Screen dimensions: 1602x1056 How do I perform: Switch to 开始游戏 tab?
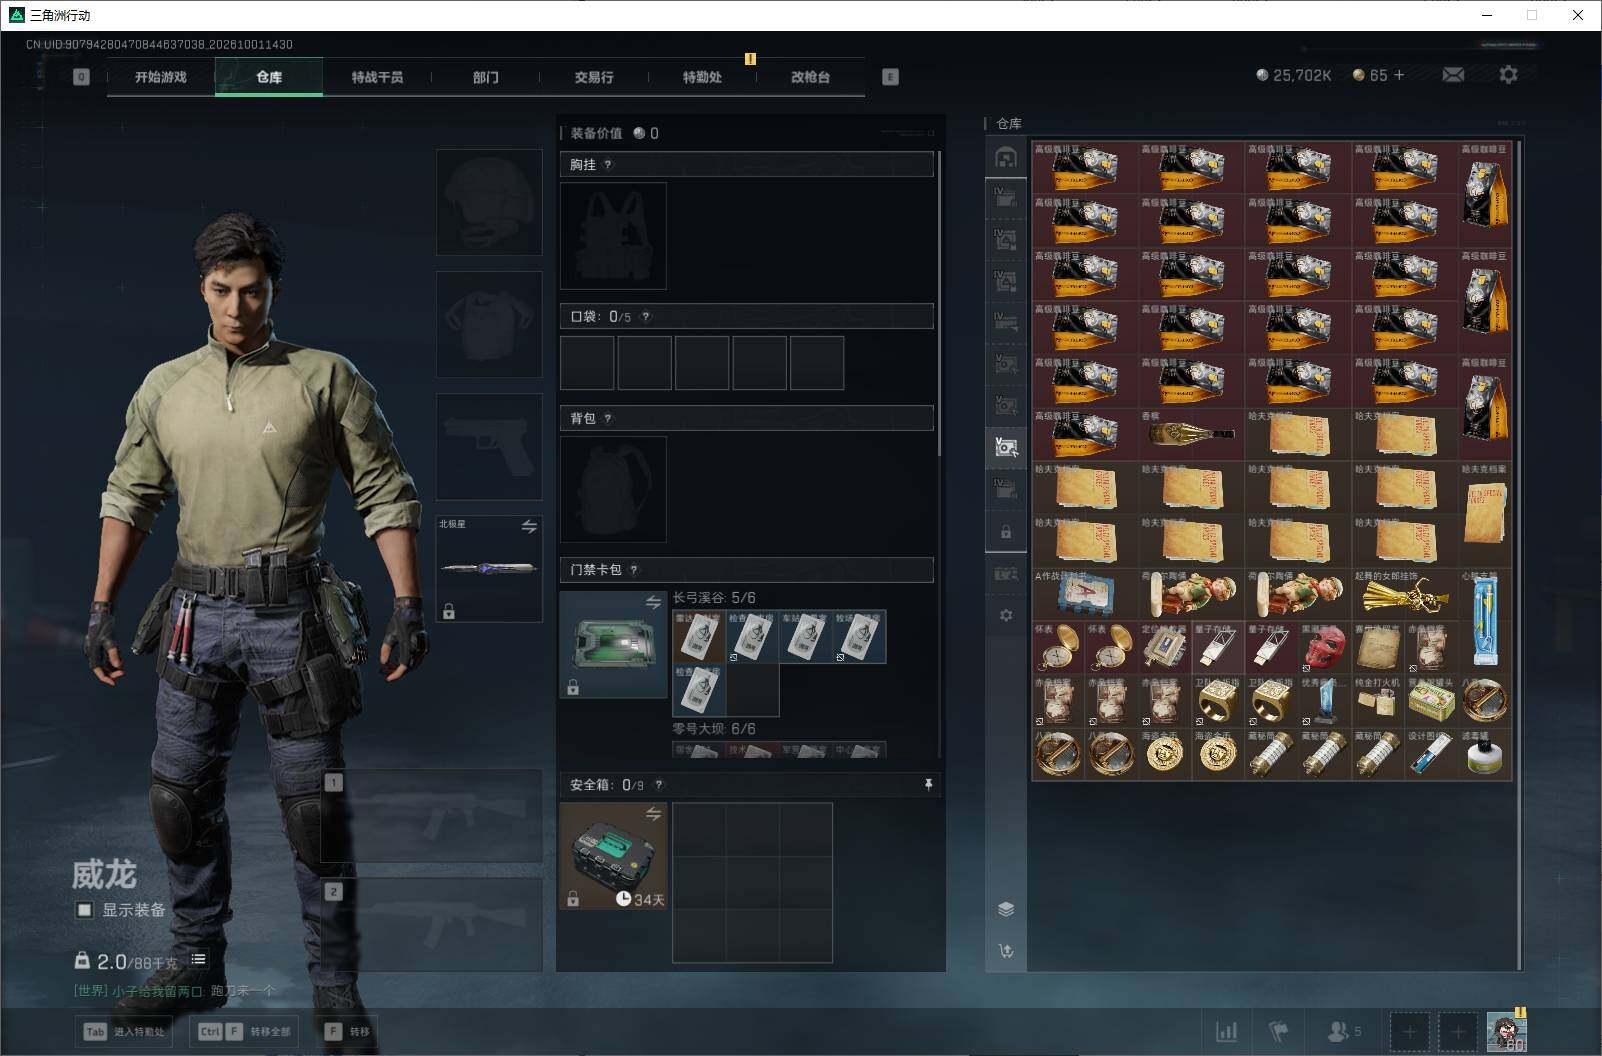(161, 77)
